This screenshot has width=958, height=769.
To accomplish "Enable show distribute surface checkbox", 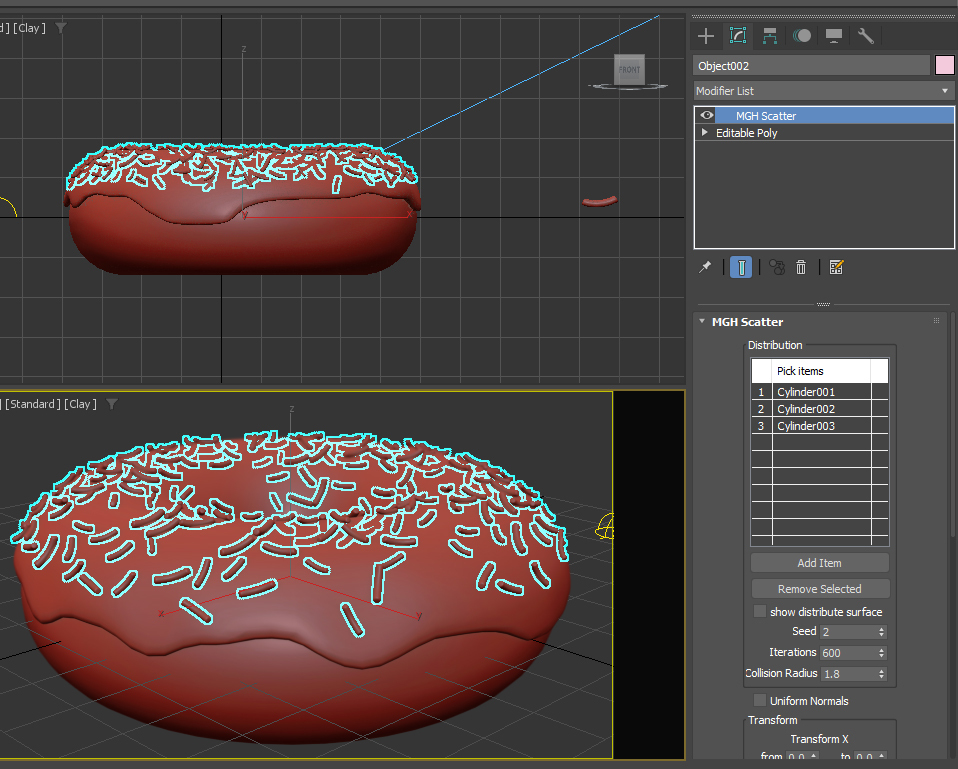I will coord(760,611).
